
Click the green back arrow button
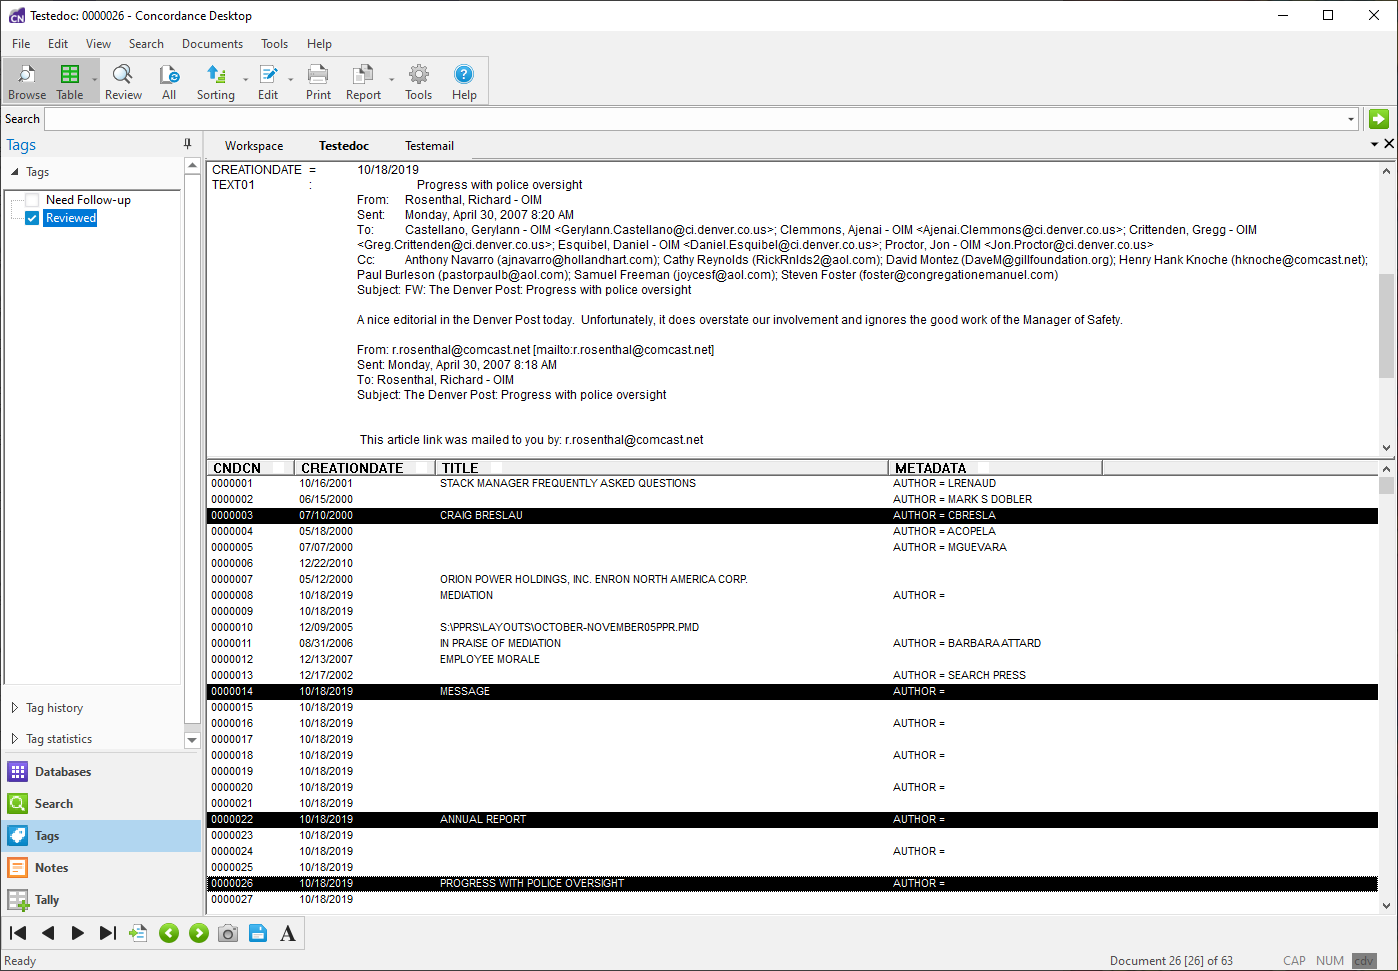(169, 933)
